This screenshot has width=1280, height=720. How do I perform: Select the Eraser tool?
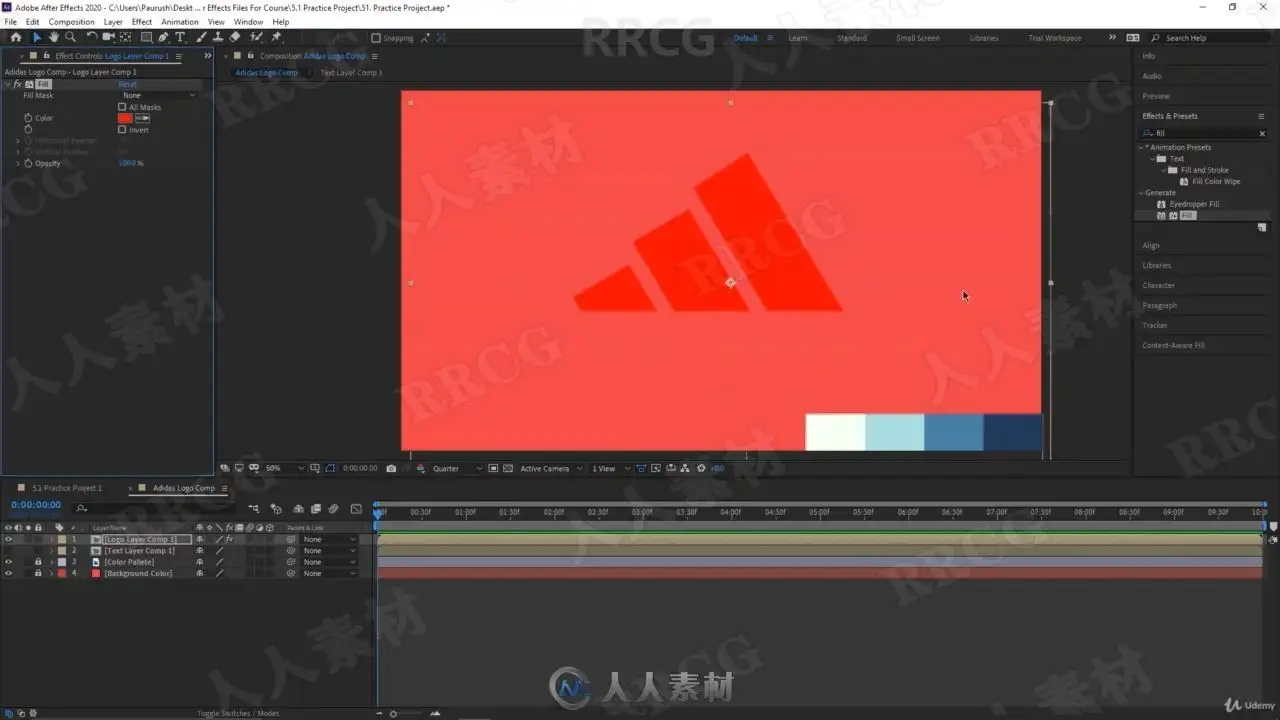(x=235, y=38)
